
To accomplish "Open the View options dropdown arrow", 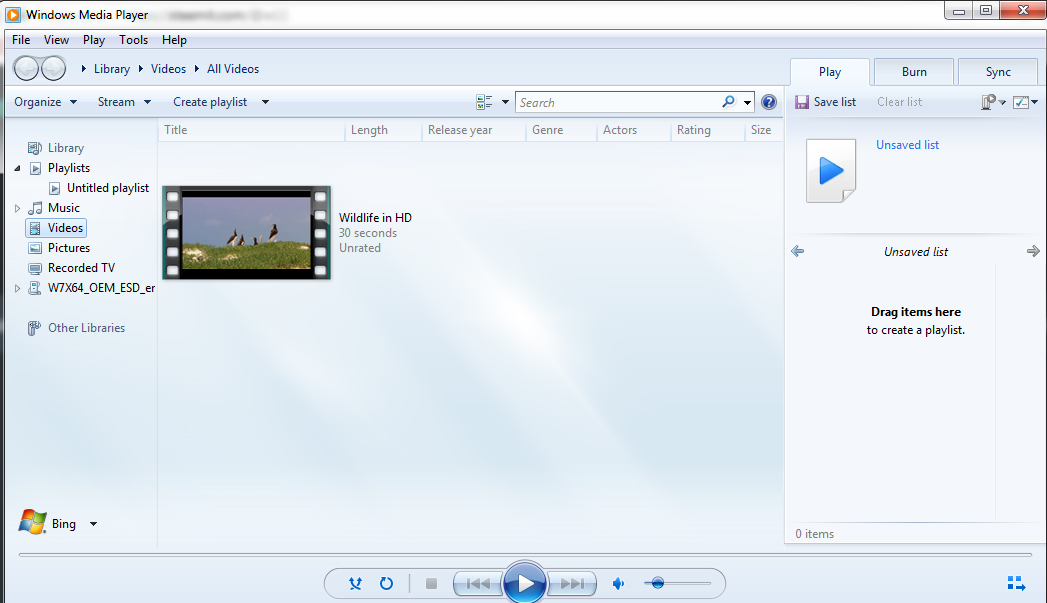I will (505, 102).
